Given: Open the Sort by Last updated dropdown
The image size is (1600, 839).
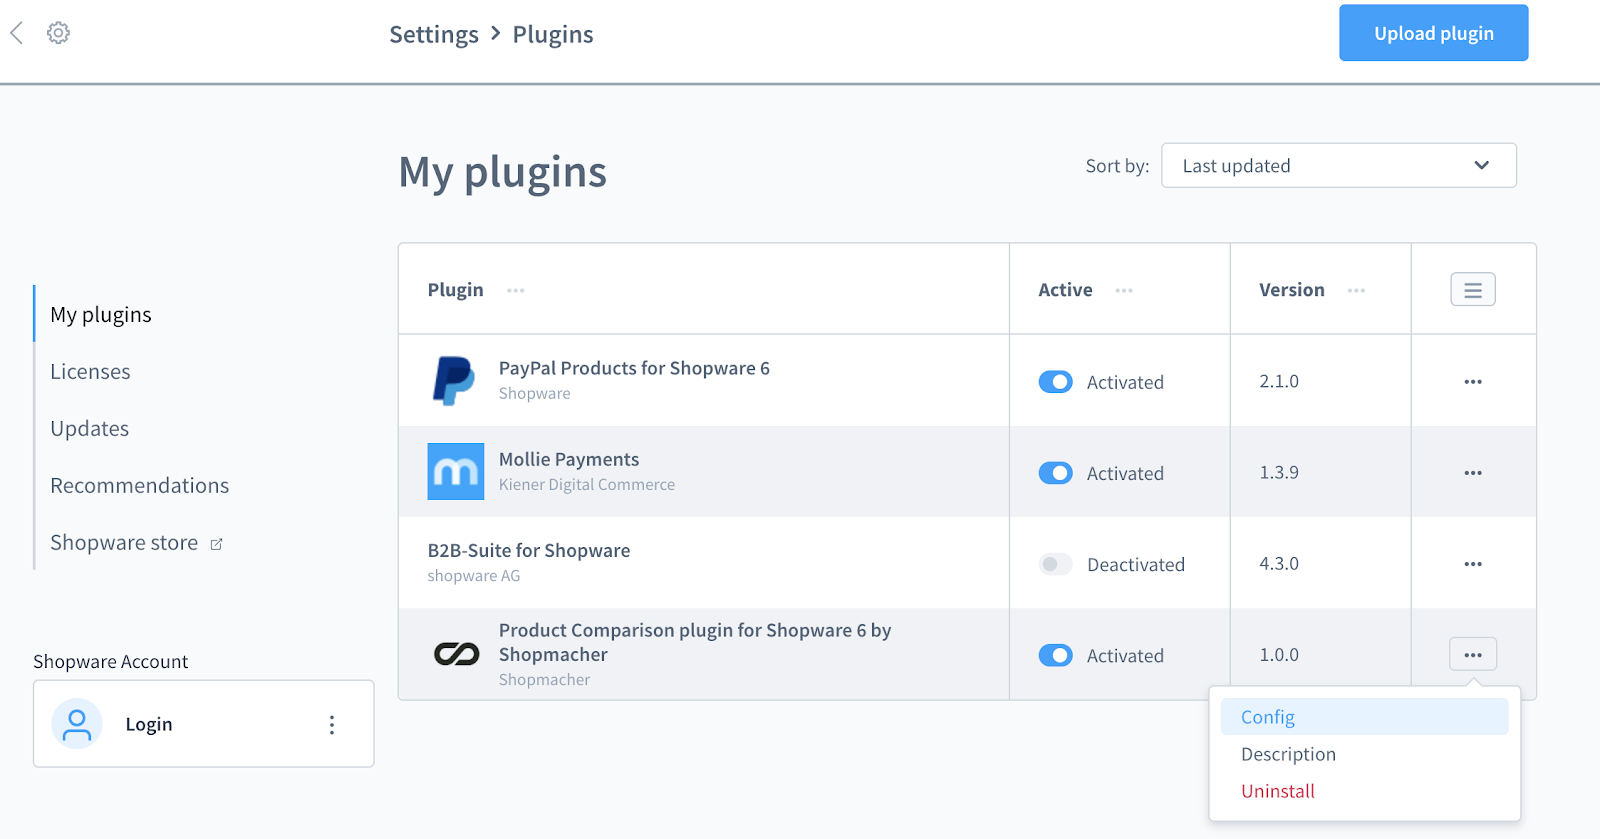Looking at the screenshot, I should click(x=1339, y=166).
